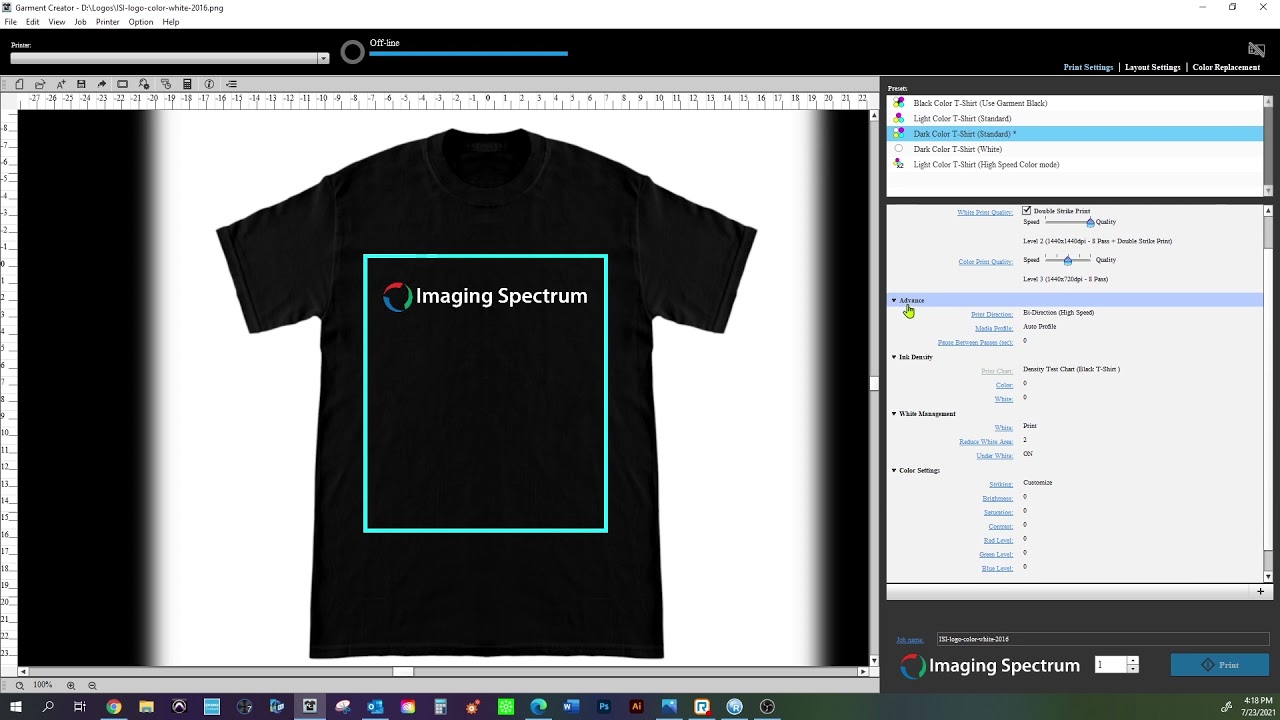Viewport: 1280px width, 720px height.
Task: Collapse the Advance section
Action: (894, 300)
